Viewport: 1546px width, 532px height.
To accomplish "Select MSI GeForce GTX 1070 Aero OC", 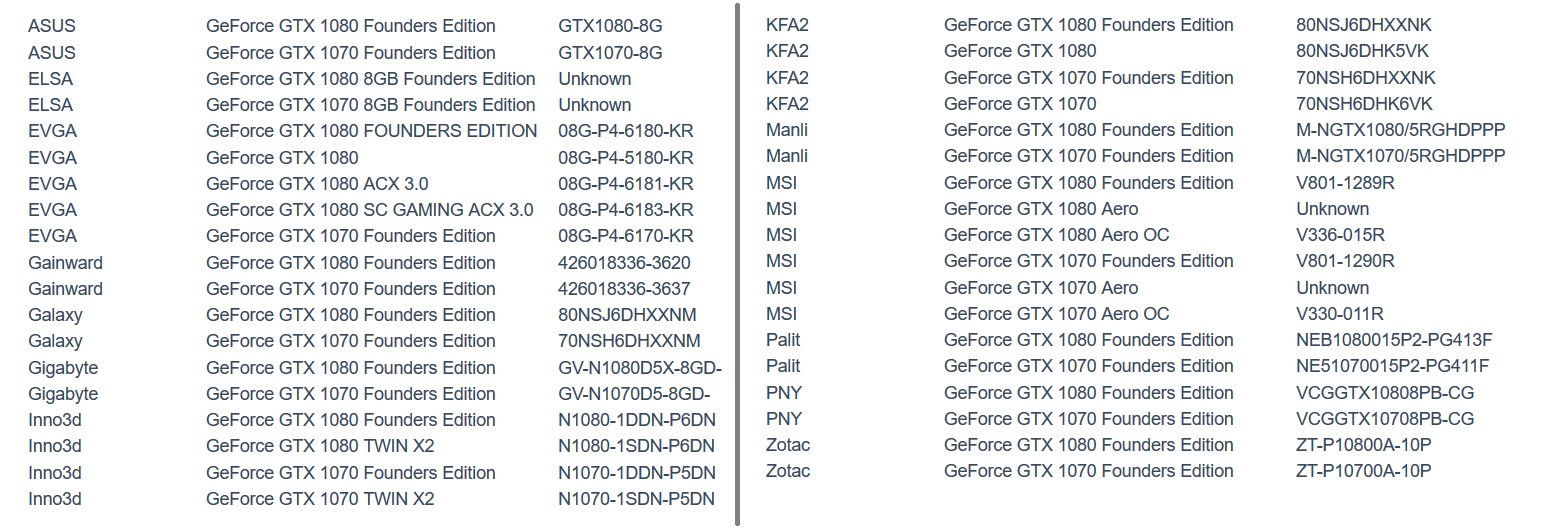I will 1056,314.
